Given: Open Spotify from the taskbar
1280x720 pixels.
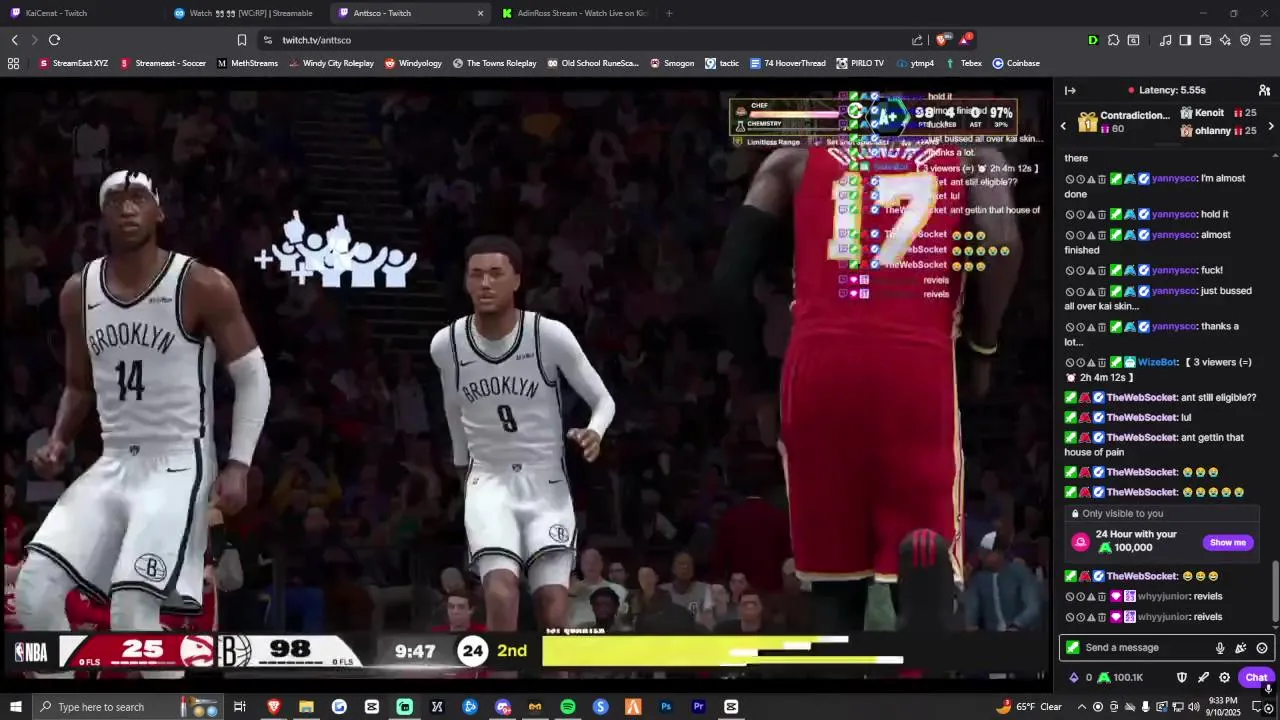Looking at the screenshot, I should [568, 707].
